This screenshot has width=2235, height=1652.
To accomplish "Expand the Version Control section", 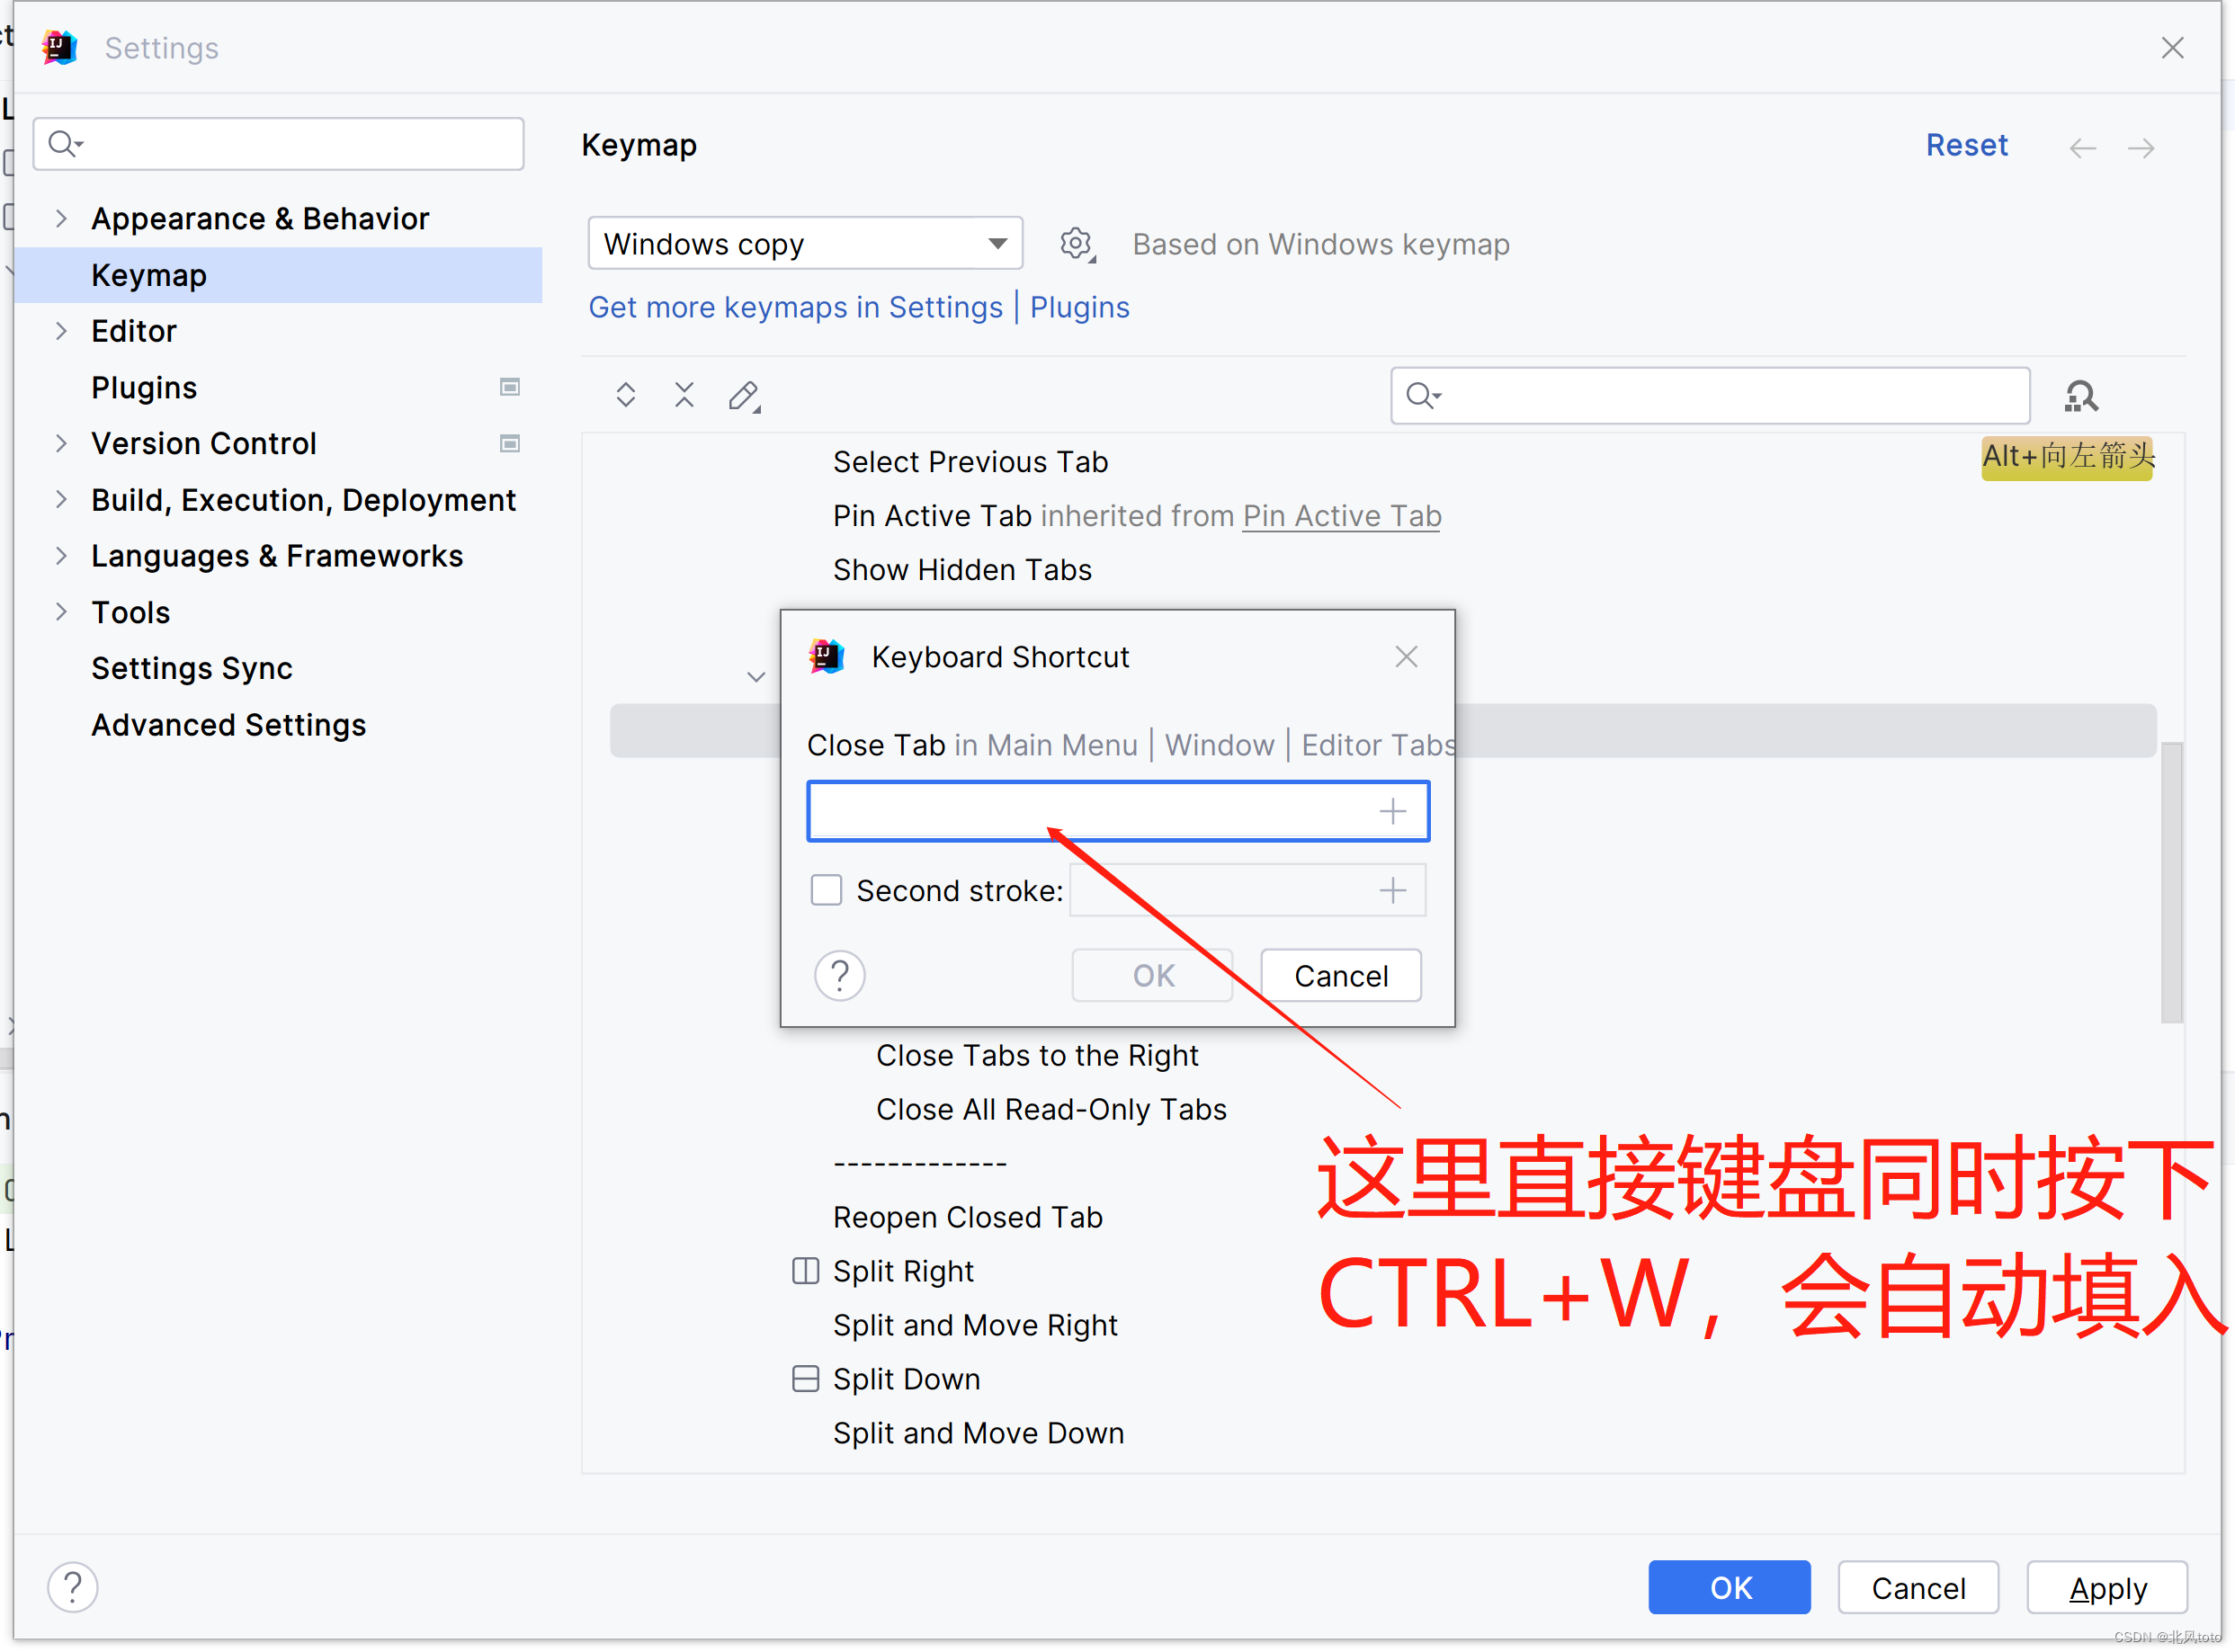I will point(62,443).
